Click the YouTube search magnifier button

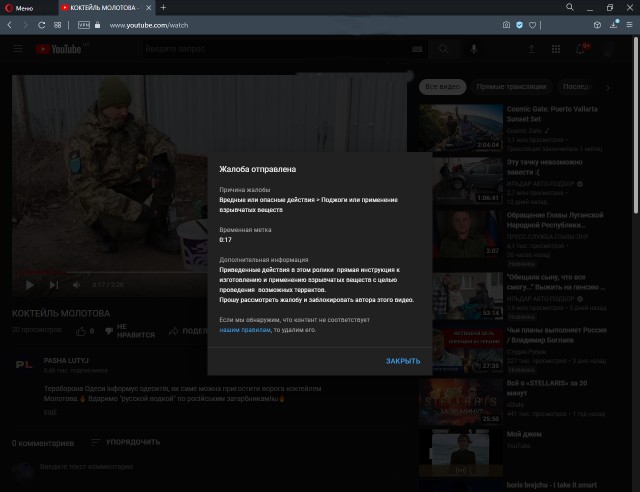[x=443, y=49]
